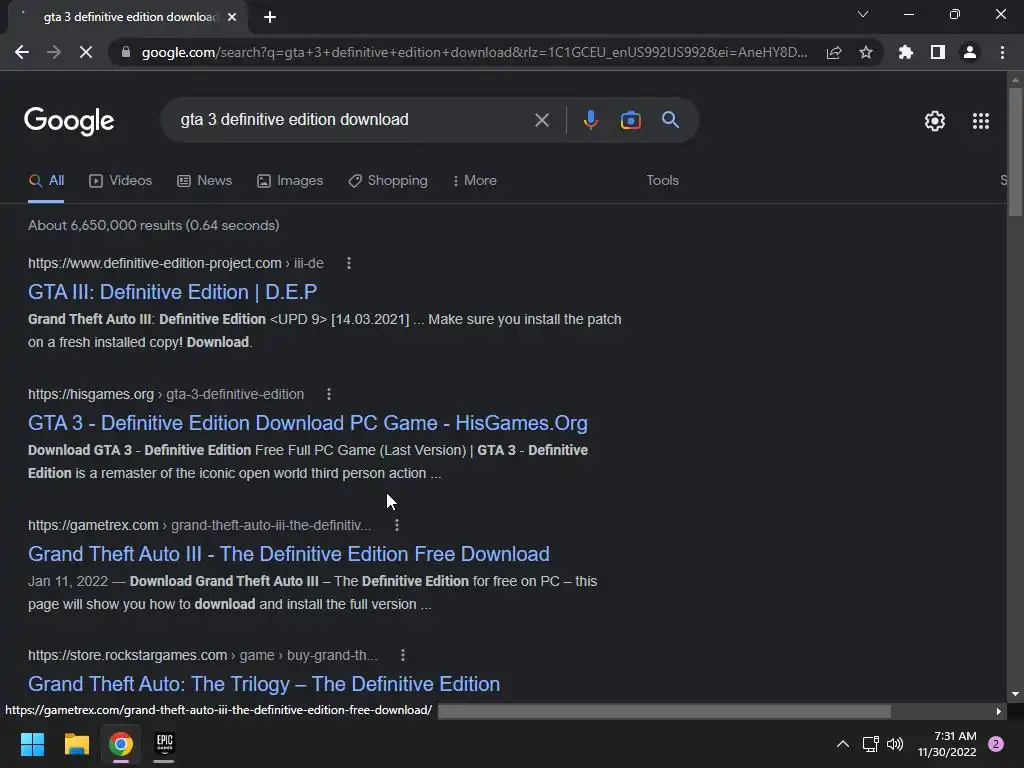Click the horizontal scrollbar right arrow
Viewport: 1024px width, 768px height.
click(999, 711)
